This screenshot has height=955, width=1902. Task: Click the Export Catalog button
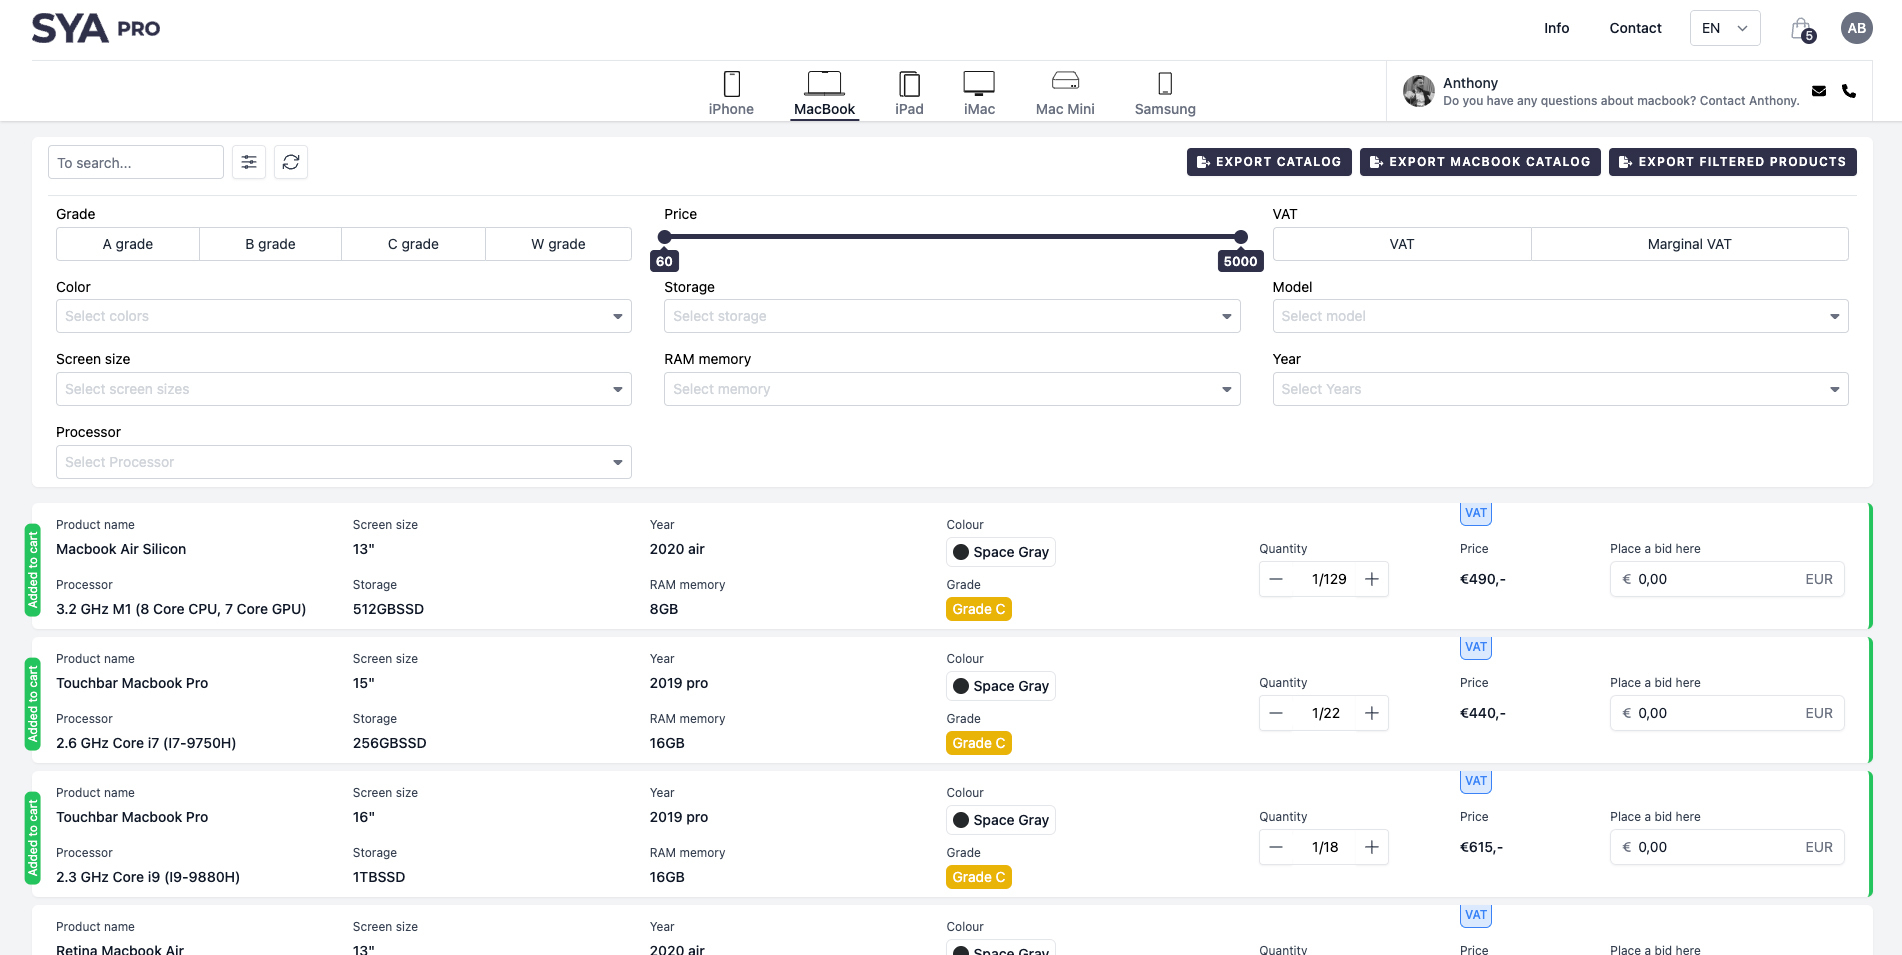coord(1269,162)
